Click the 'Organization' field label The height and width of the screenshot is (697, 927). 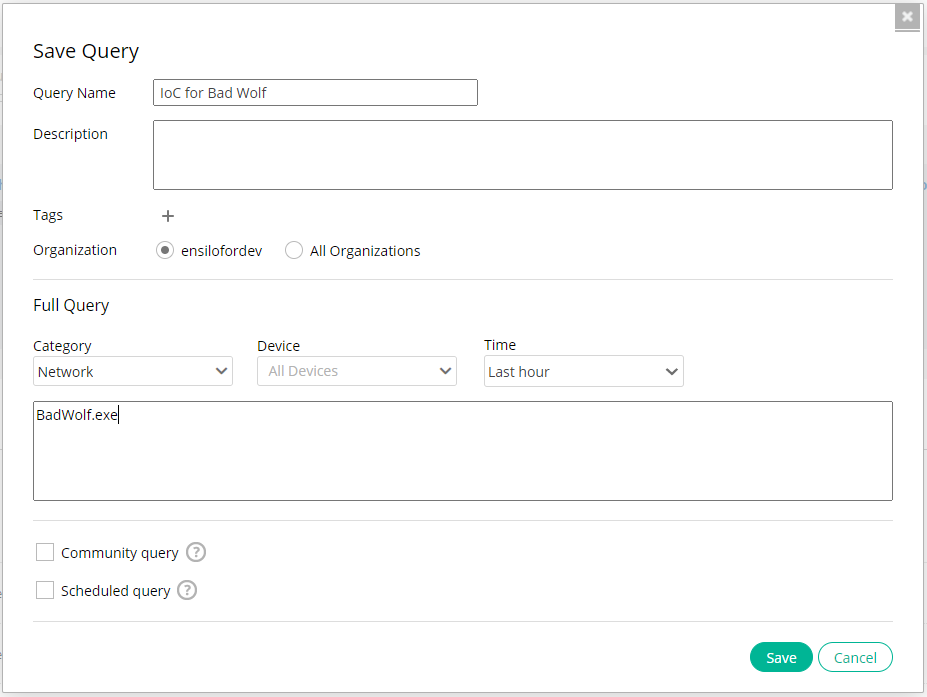75,250
